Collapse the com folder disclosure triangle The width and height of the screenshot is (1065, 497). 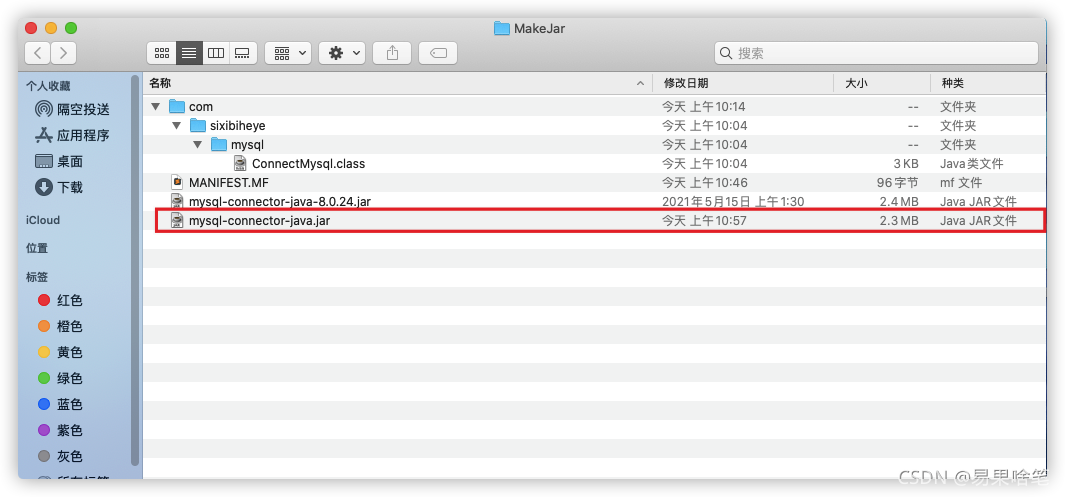[x=155, y=107]
